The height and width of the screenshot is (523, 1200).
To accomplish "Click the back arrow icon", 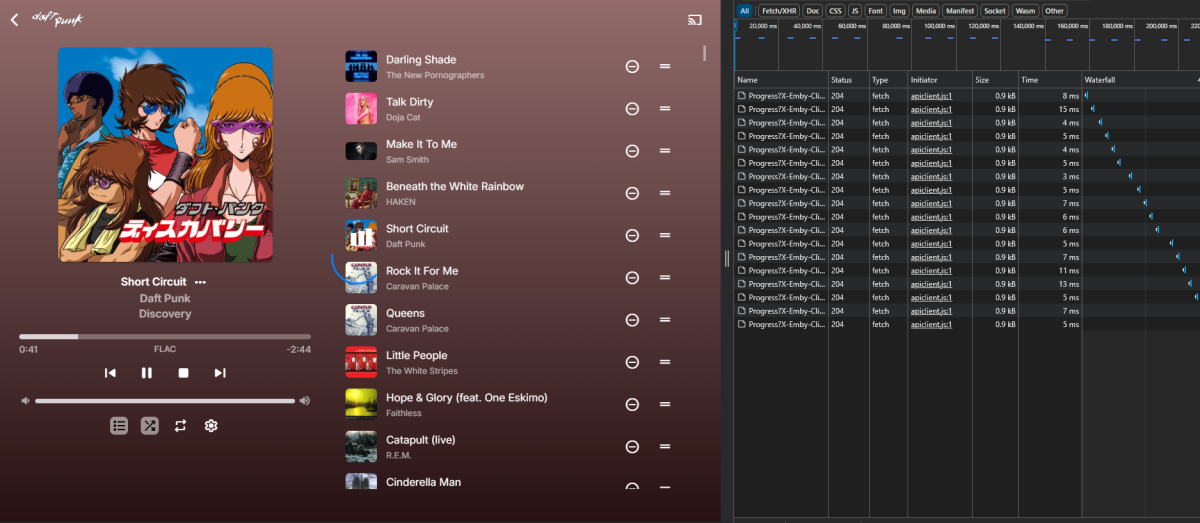I will [x=14, y=19].
